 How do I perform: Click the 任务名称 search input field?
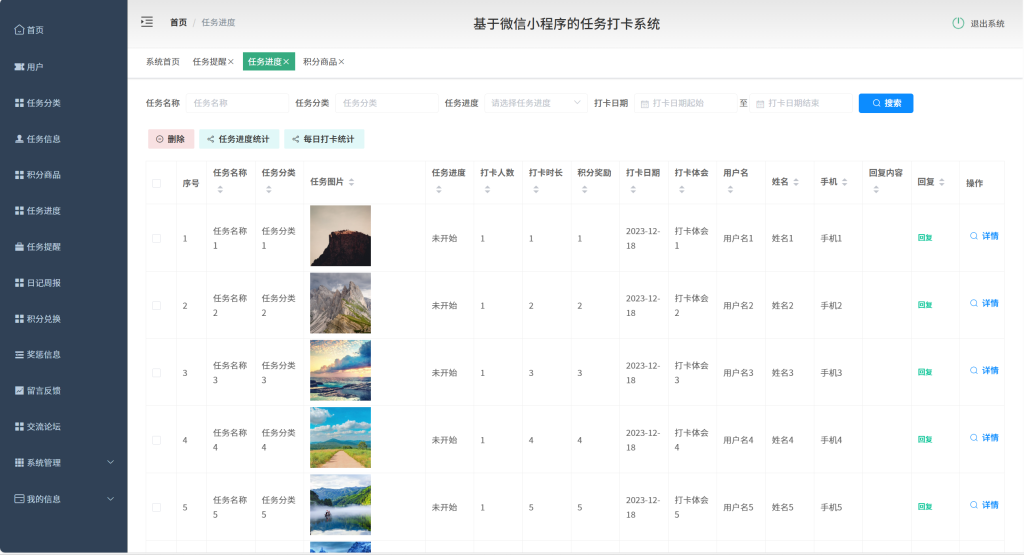(237, 103)
